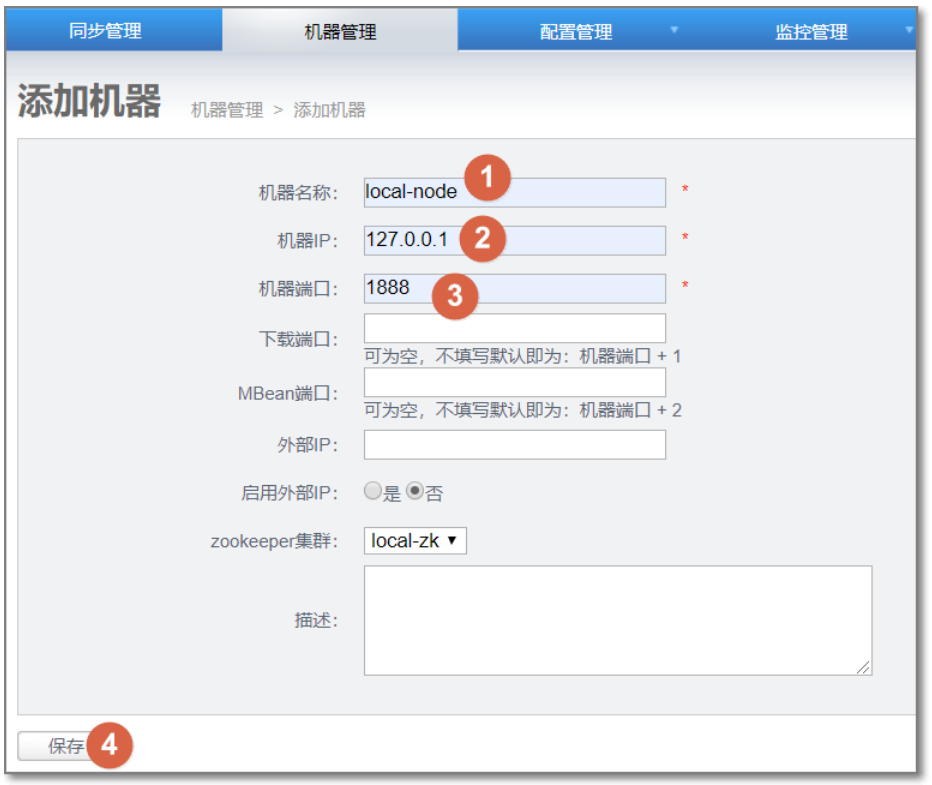
Task: Focus the 机器名称 input field
Action: point(515,193)
